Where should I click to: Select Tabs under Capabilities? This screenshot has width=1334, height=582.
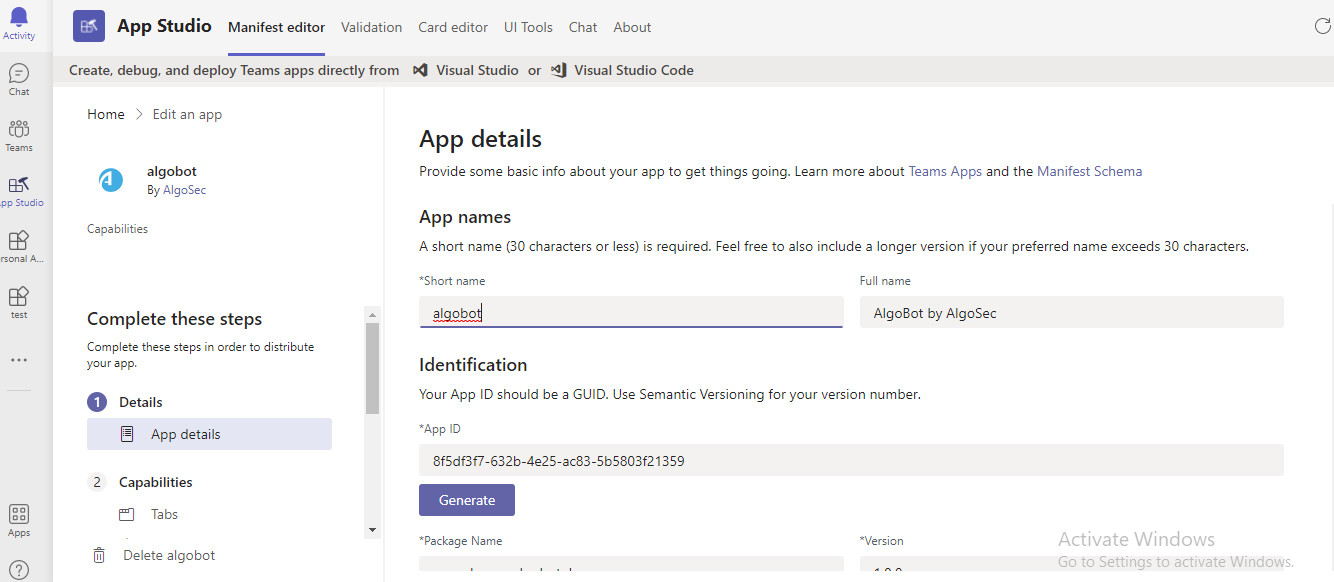pyautogui.click(x=164, y=514)
